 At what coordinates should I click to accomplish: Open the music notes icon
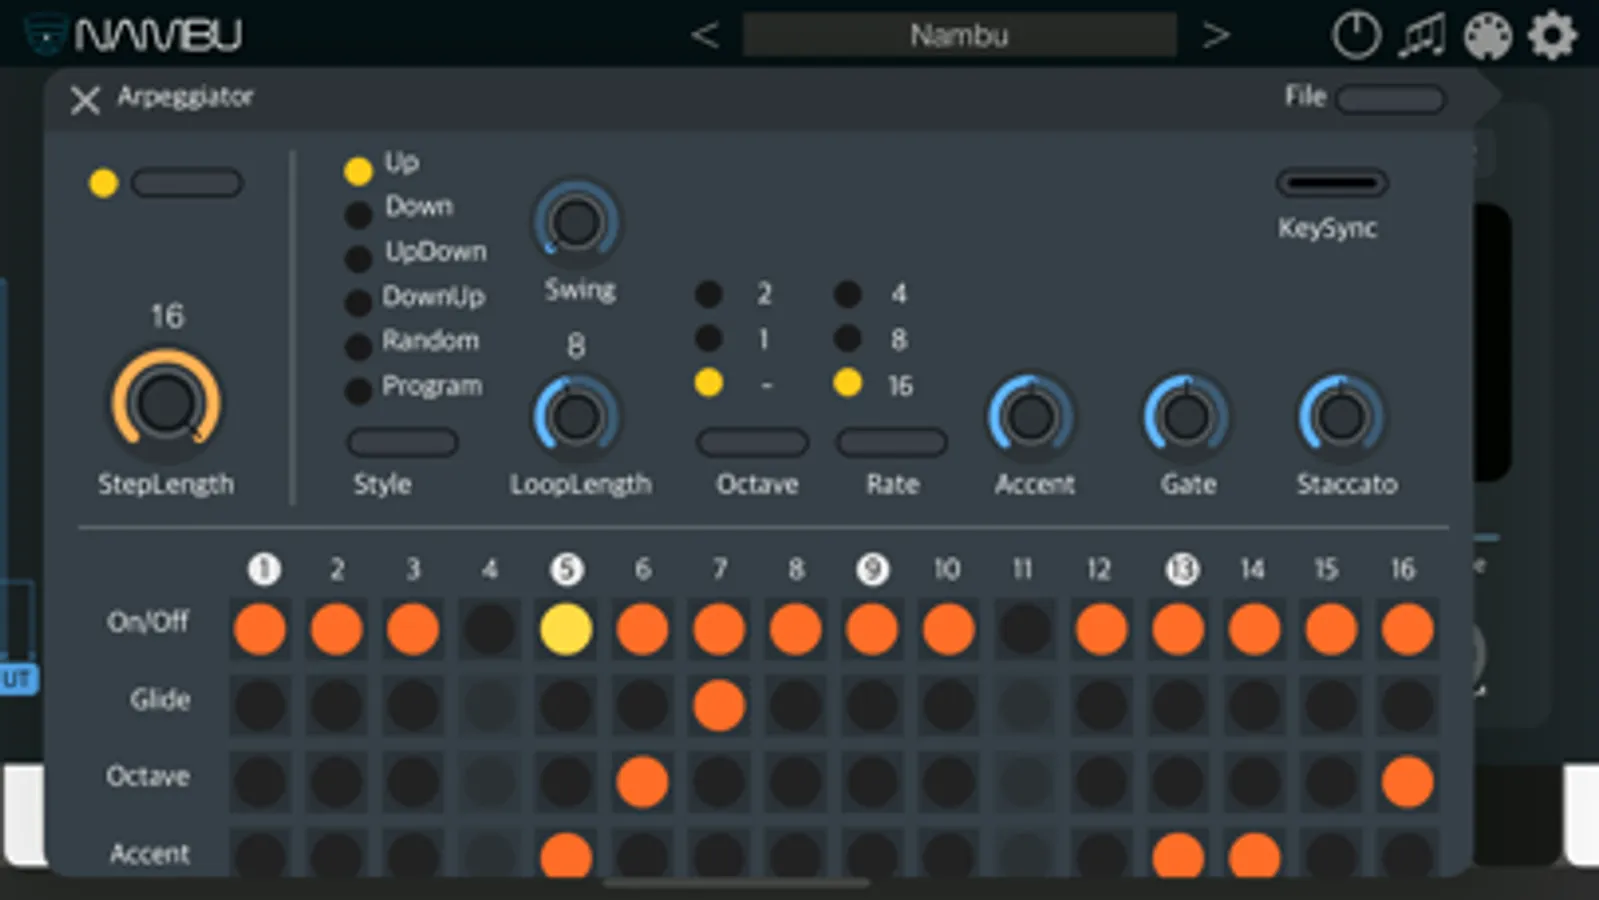coord(1422,37)
